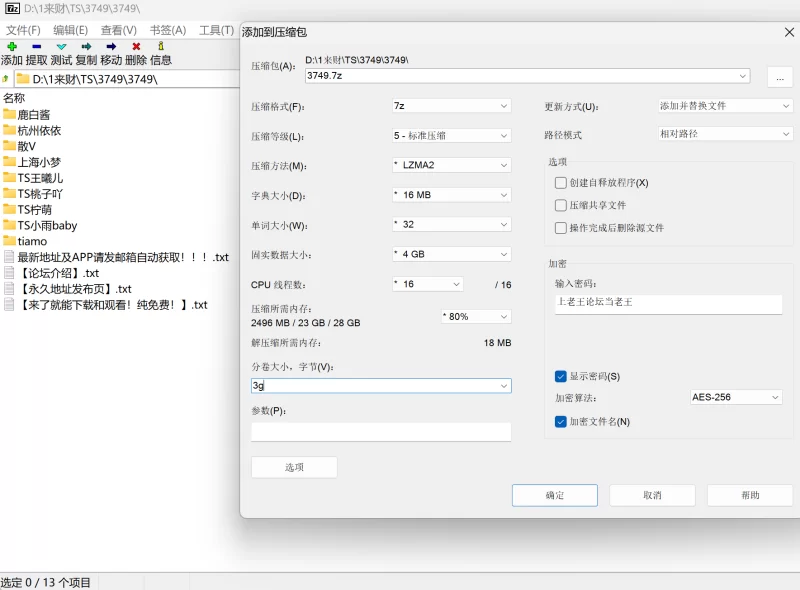Click the 参数 input field
This screenshot has width=800, height=590.
381,432
